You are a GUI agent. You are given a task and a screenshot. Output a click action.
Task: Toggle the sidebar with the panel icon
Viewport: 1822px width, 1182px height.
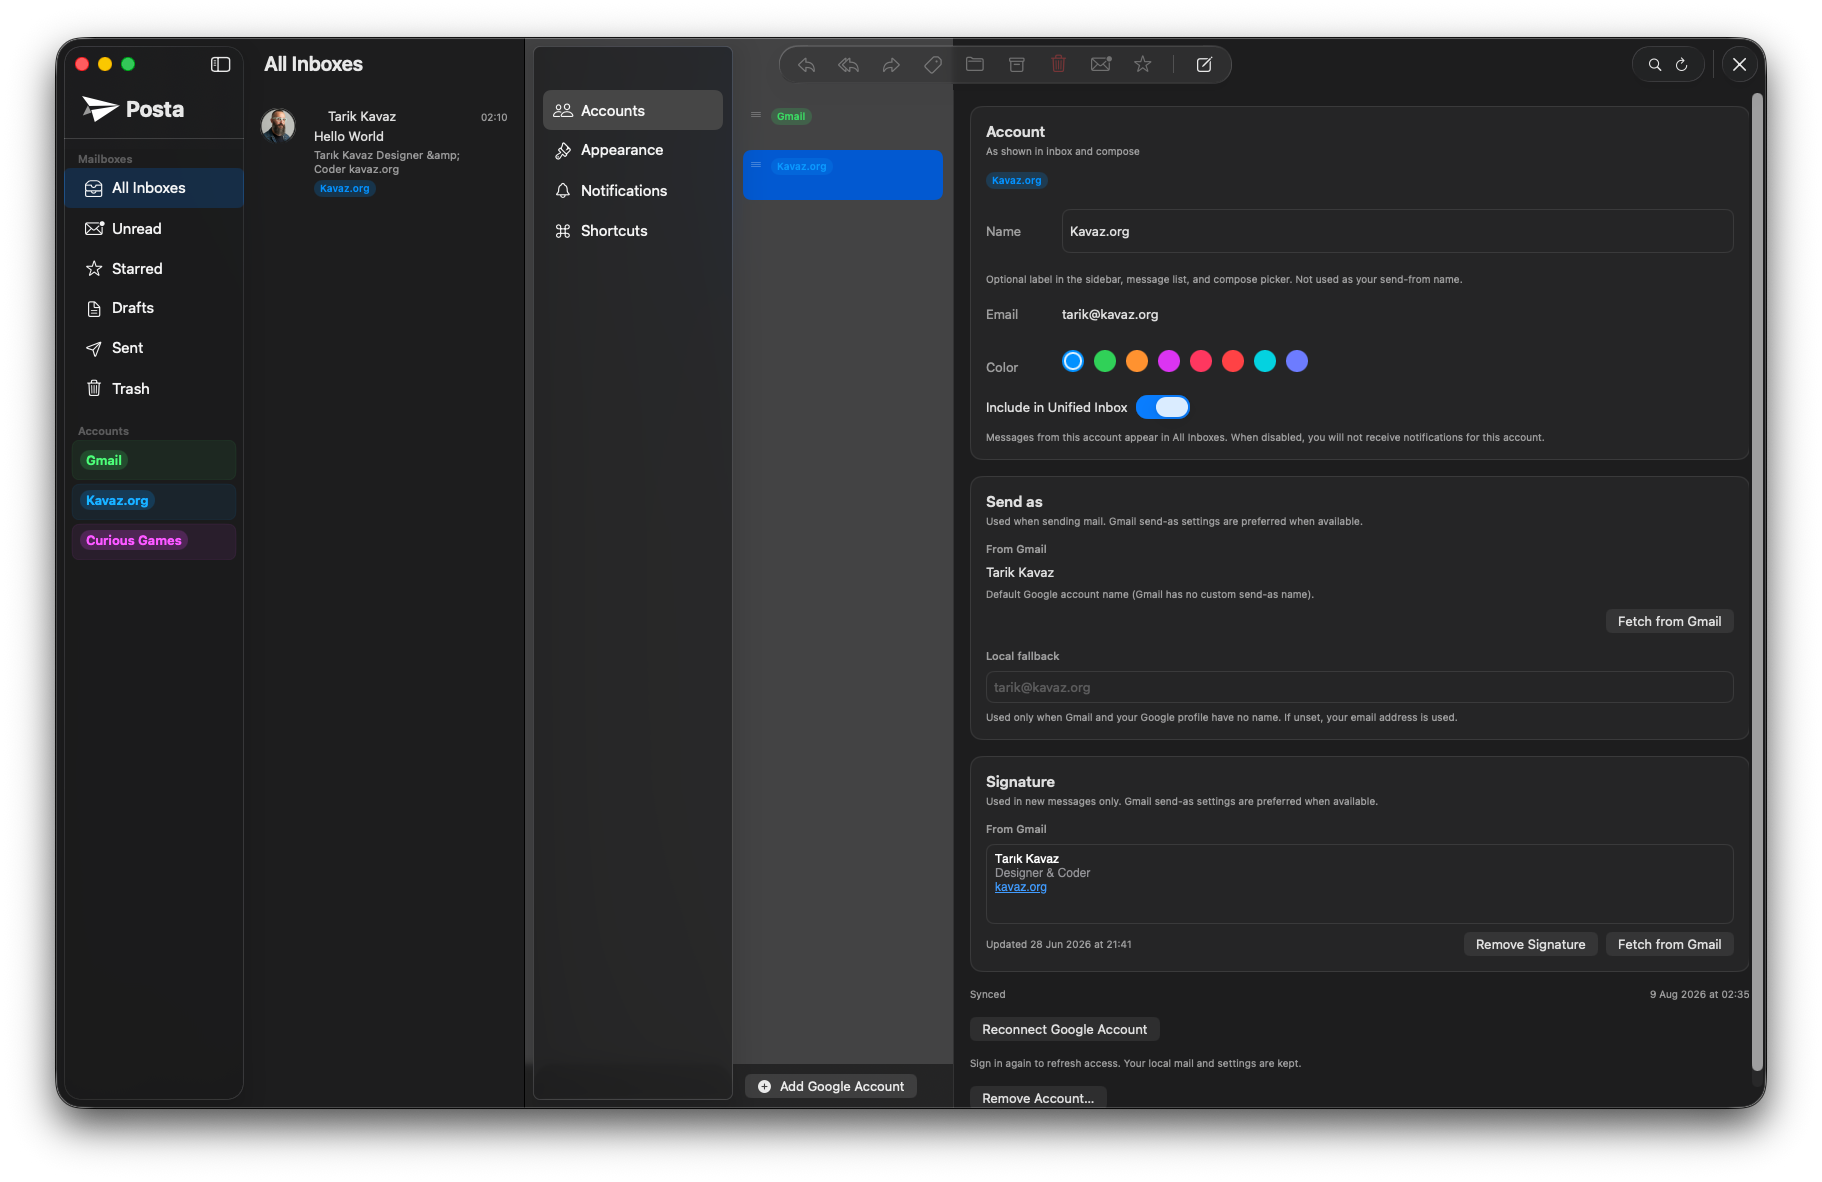click(221, 65)
